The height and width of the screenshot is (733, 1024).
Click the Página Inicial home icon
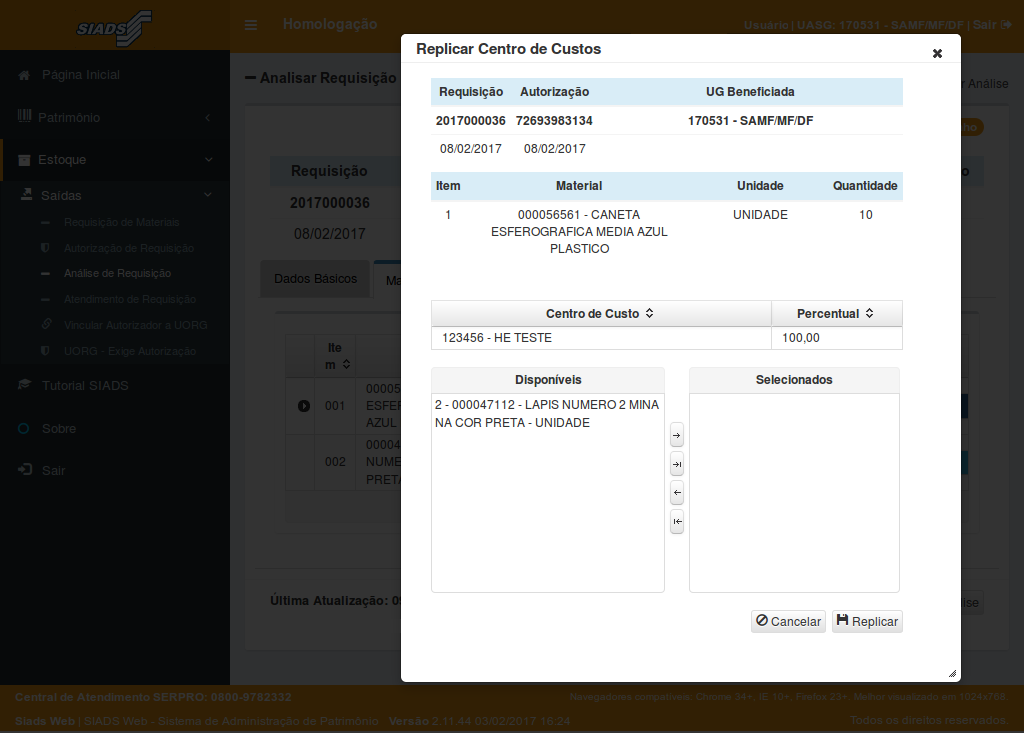point(24,75)
